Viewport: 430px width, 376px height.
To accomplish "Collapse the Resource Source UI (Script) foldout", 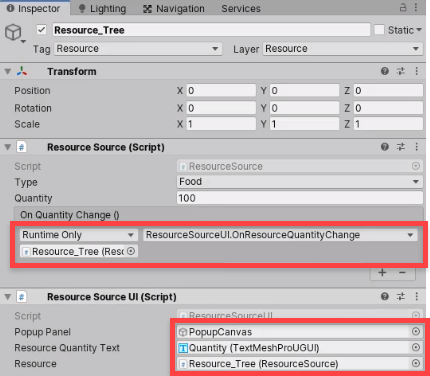I will 8,297.
